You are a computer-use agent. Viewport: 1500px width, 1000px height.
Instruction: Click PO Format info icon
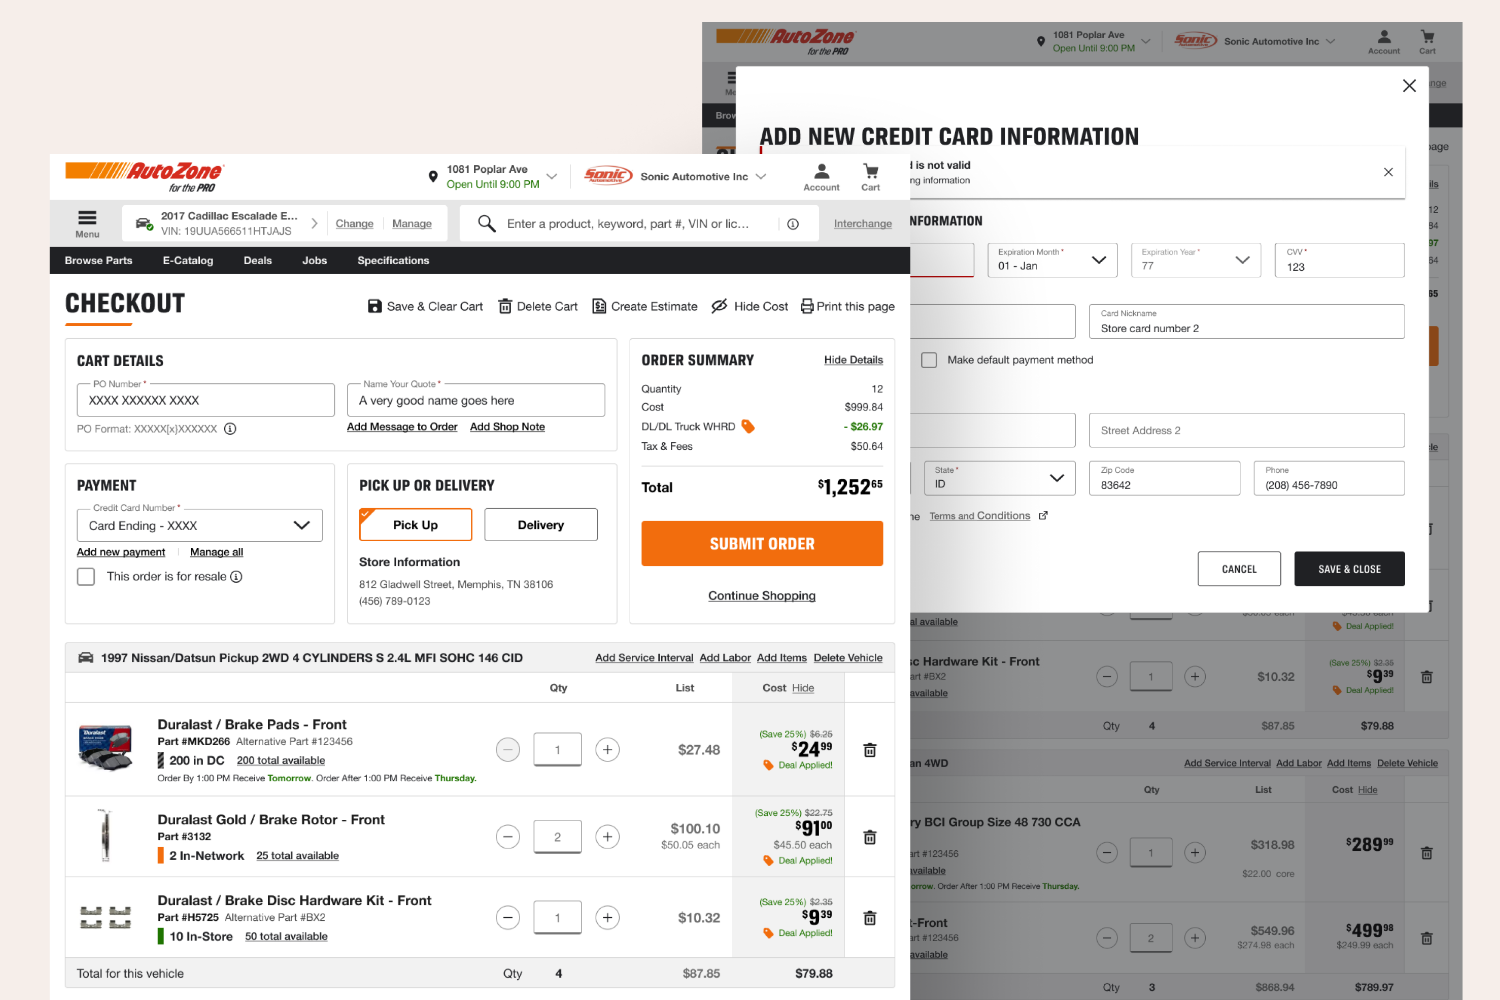click(x=230, y=429)
